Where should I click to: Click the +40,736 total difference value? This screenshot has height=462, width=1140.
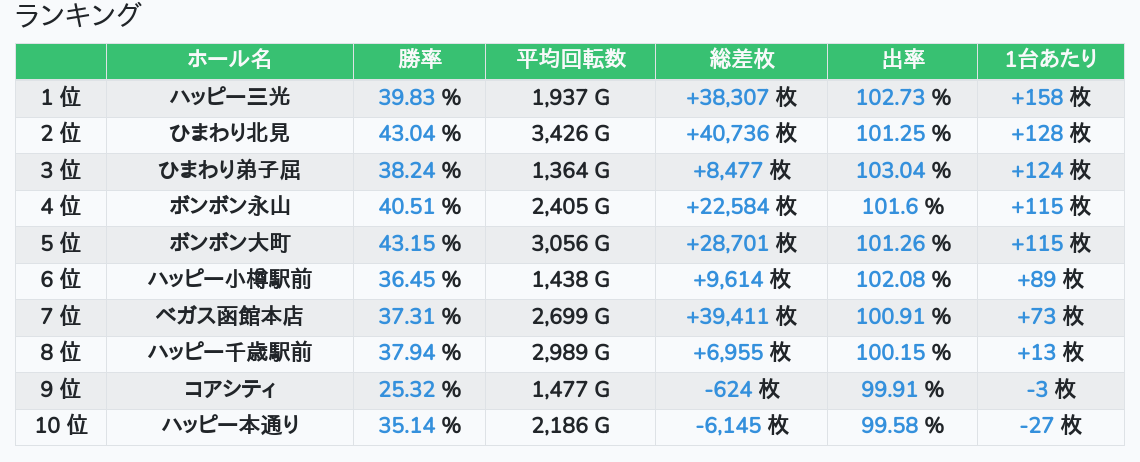(727, 134)
